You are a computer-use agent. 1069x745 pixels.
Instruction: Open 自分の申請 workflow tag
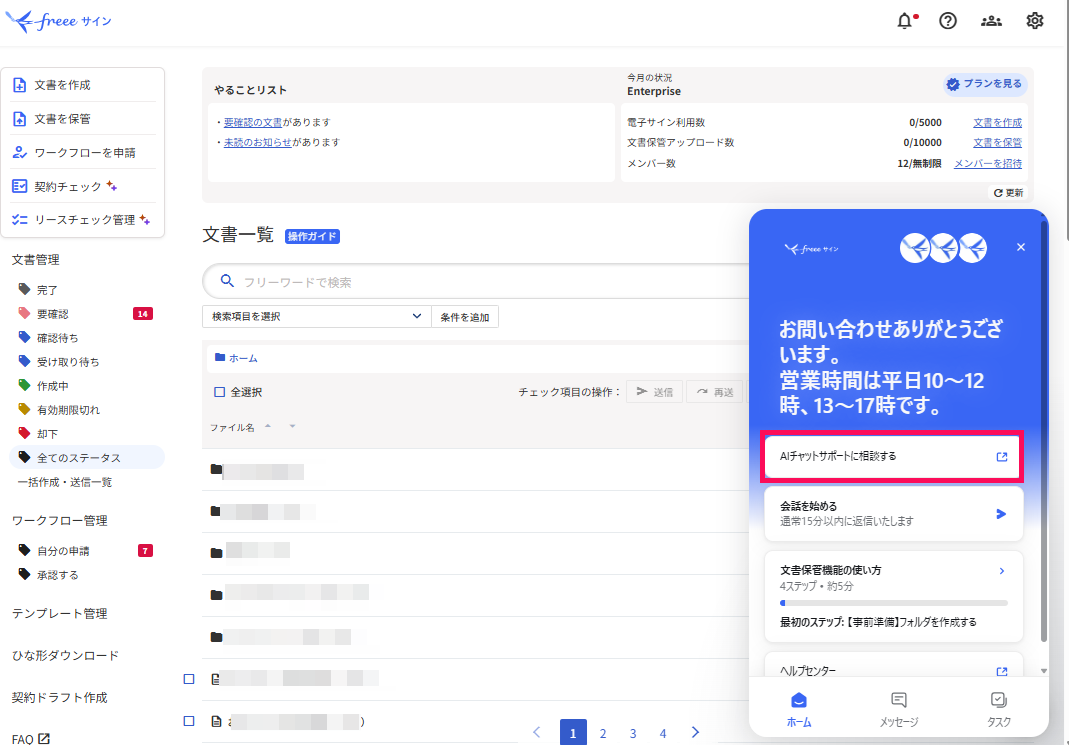pyautogui.click(x=25, y=550)
